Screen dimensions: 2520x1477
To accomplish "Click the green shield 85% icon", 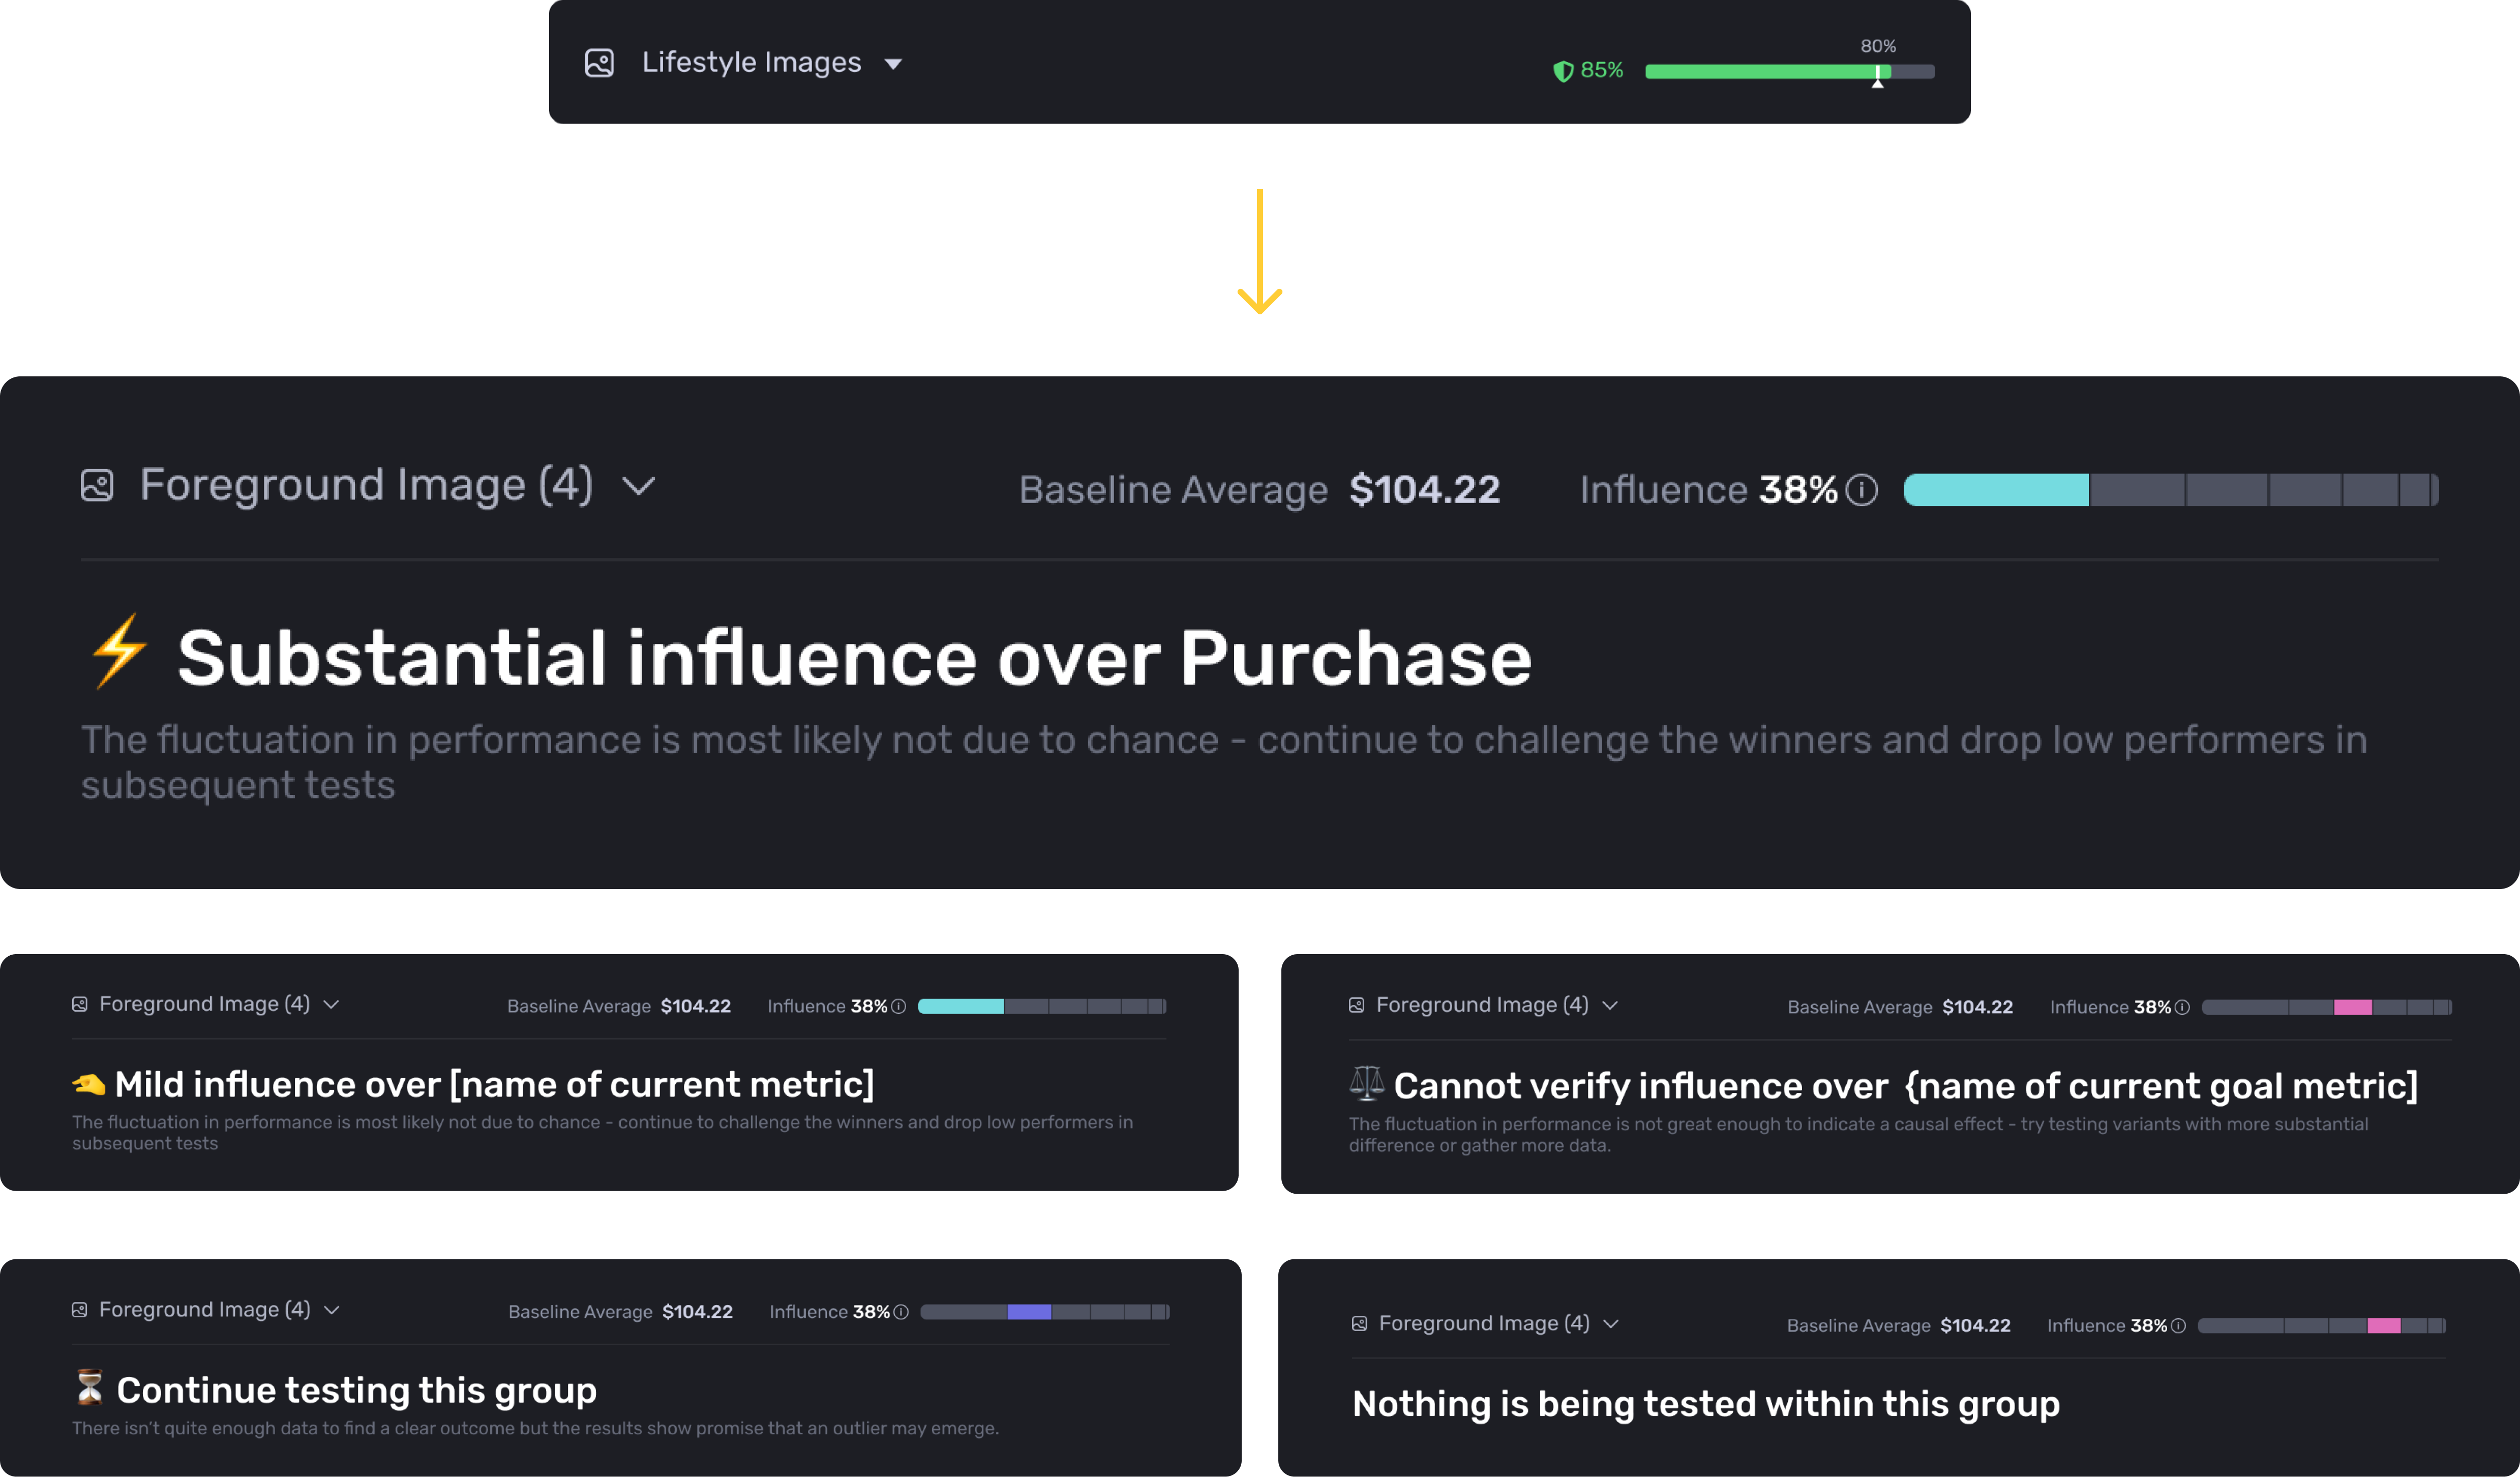I will coord(1563,71).
